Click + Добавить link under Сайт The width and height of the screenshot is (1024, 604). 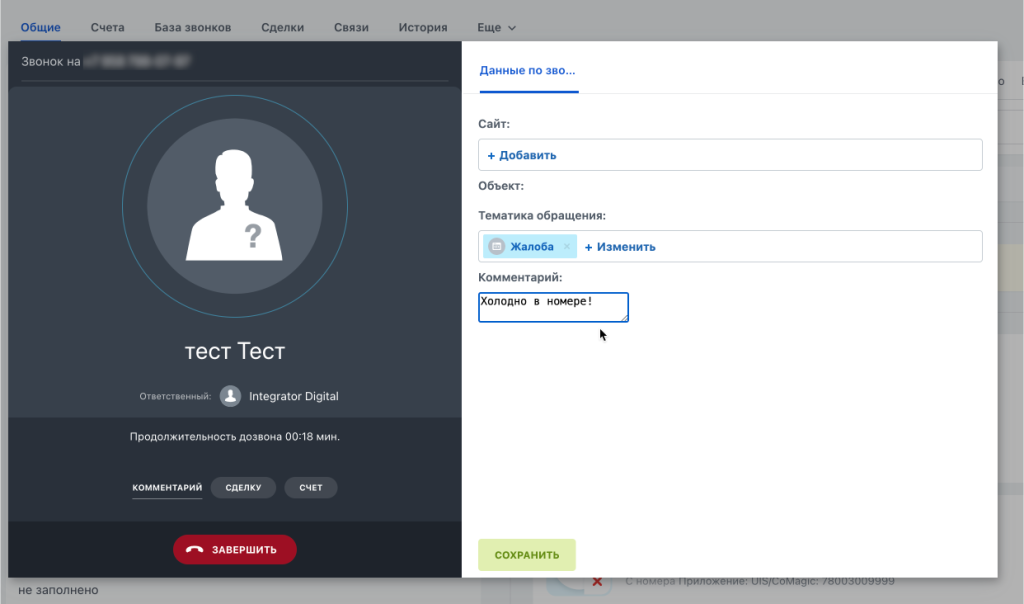pos(522,155)
